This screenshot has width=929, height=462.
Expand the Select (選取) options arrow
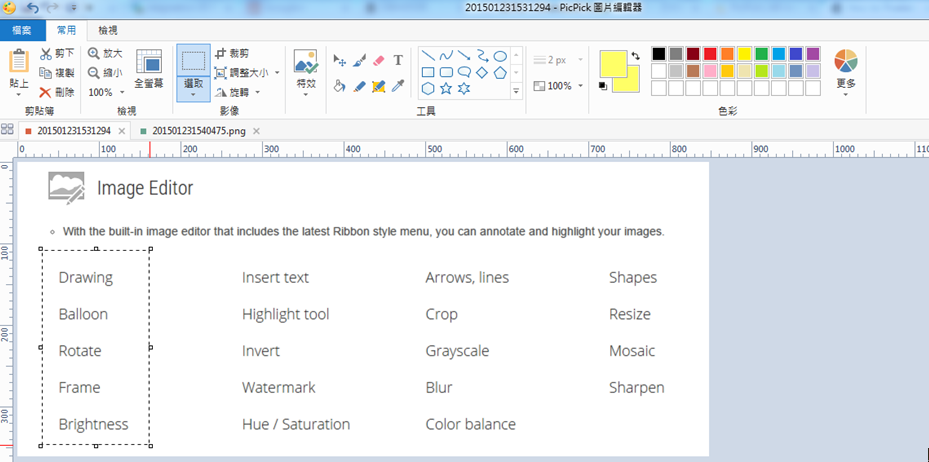coord(193,95)
